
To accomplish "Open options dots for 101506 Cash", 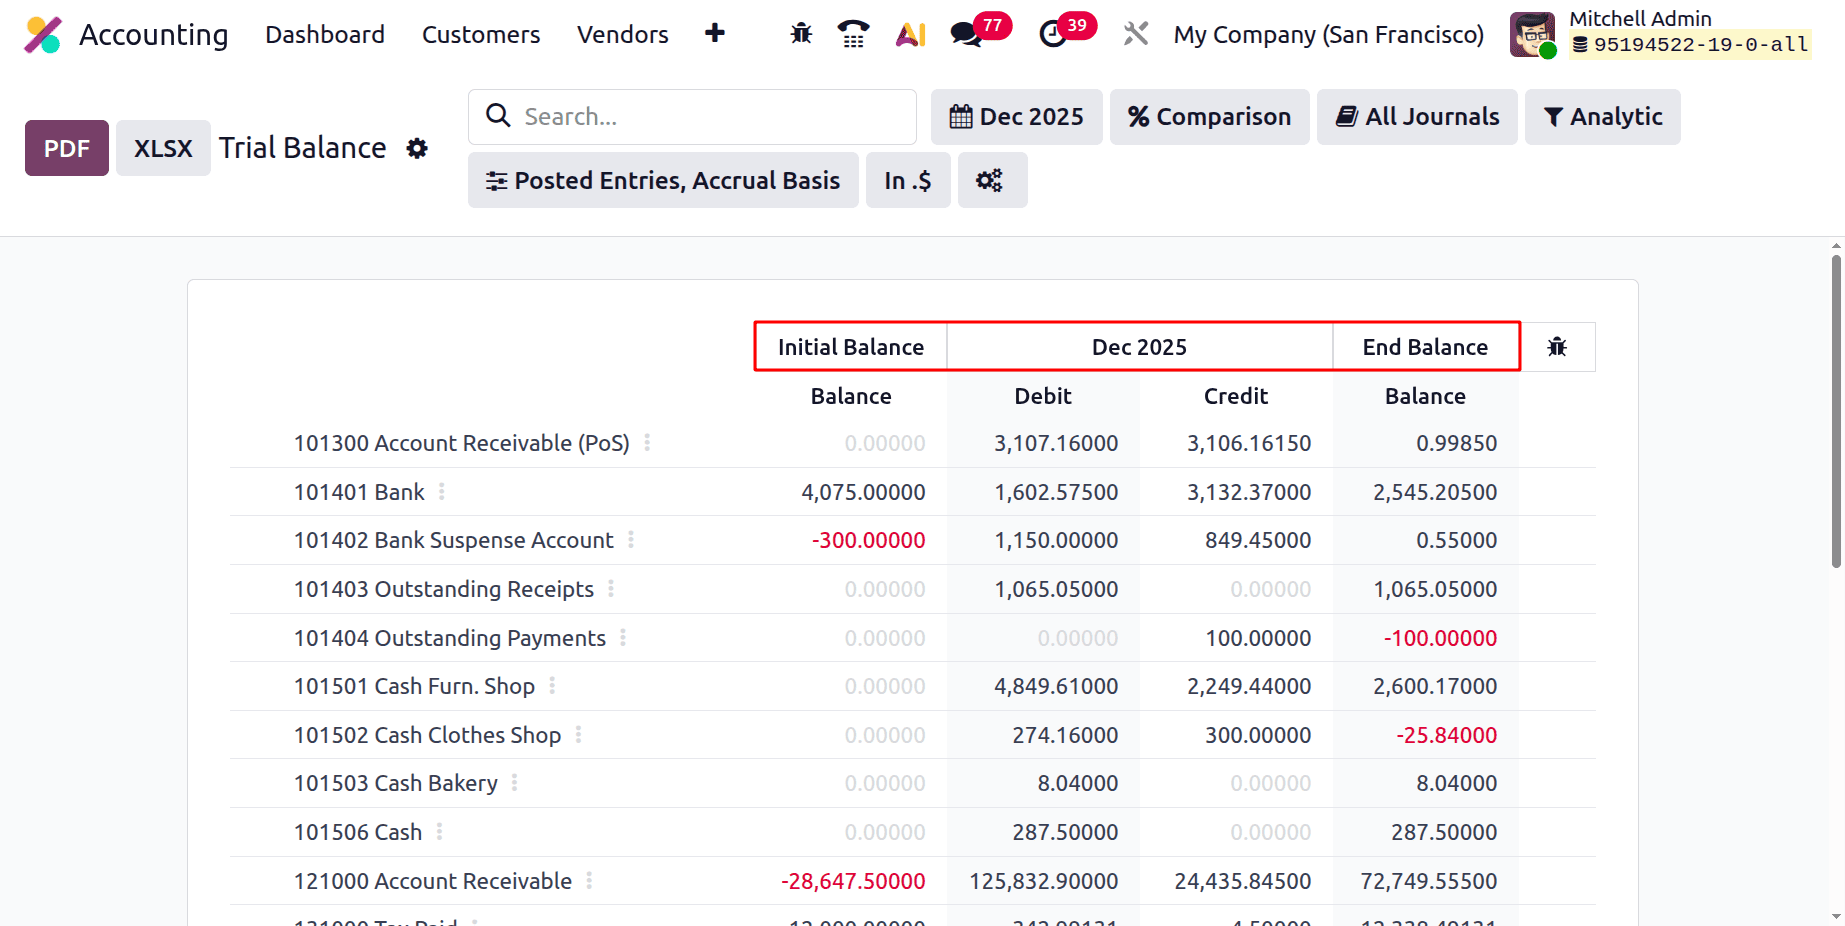I will pos(439,832).
